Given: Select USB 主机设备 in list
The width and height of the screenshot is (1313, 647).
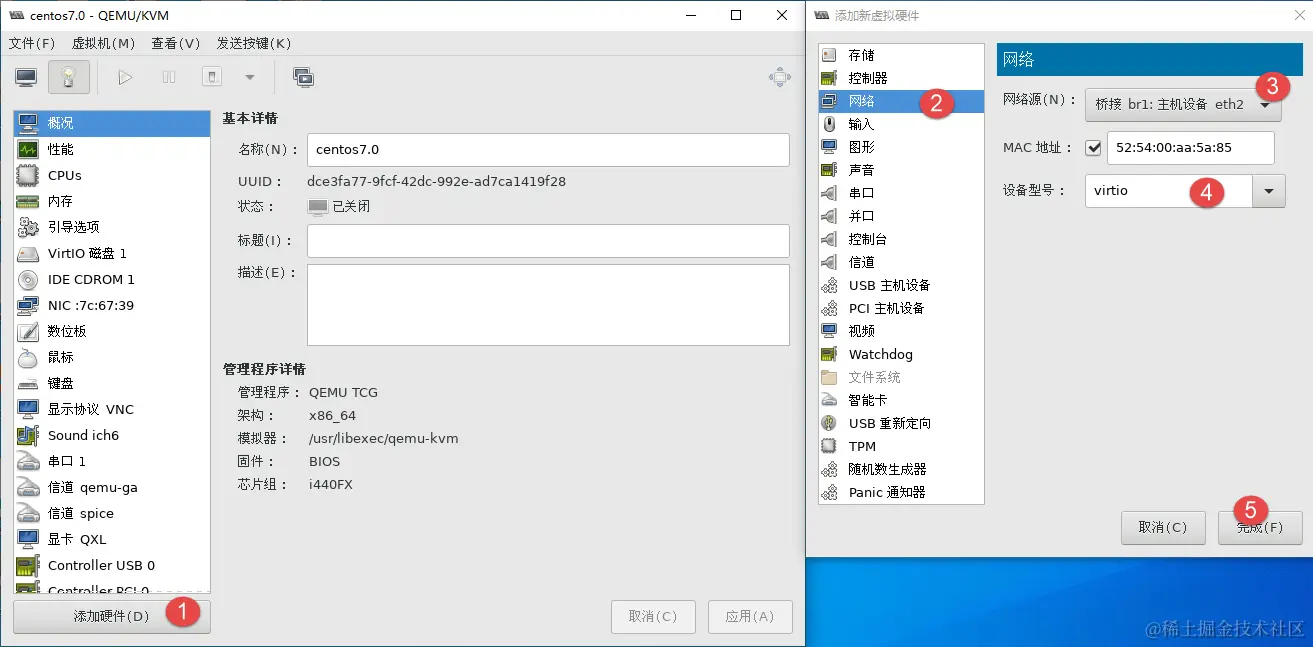Looking at the screenshot, I should (x=901, y=285).
